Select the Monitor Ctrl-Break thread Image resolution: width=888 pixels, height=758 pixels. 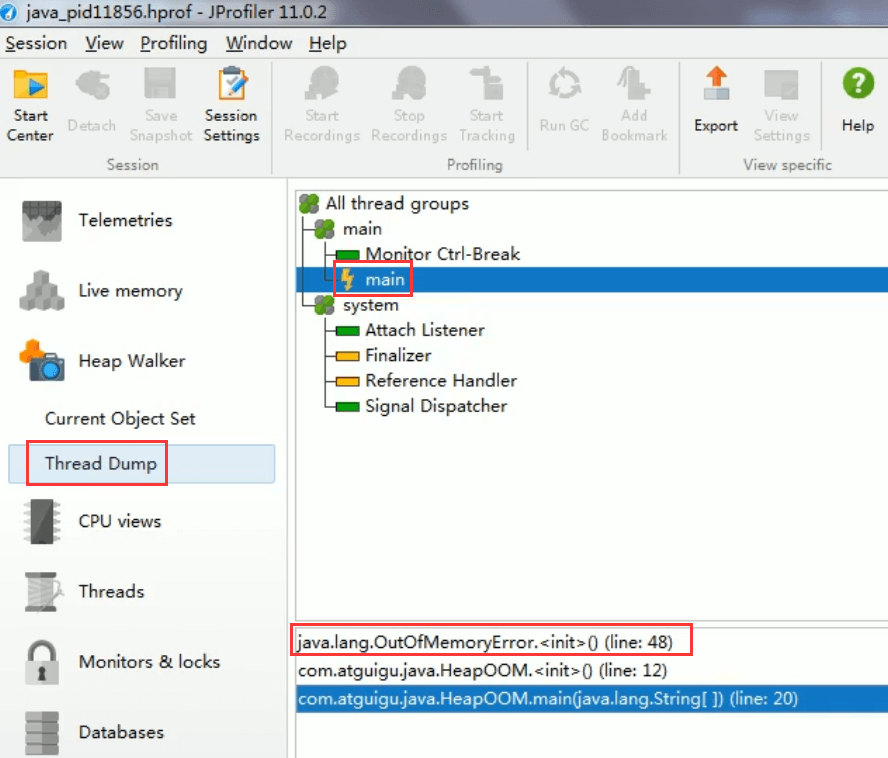442,254
